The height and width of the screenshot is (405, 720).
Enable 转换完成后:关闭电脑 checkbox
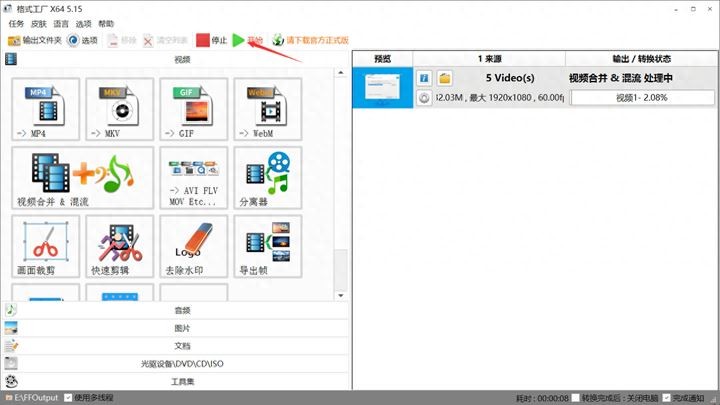(575, 398)
